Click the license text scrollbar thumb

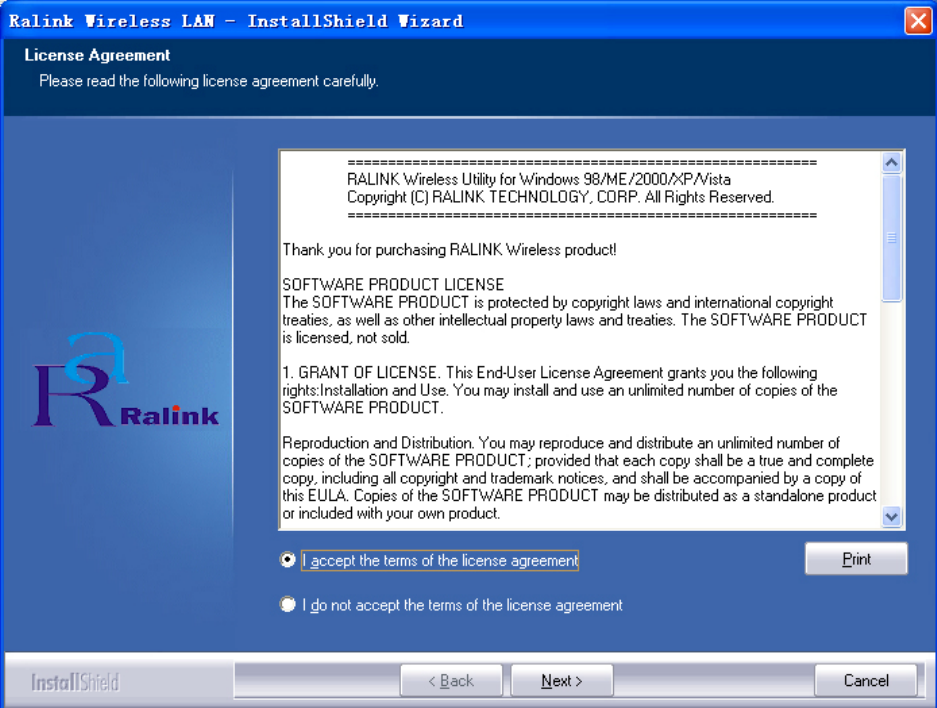892,238
